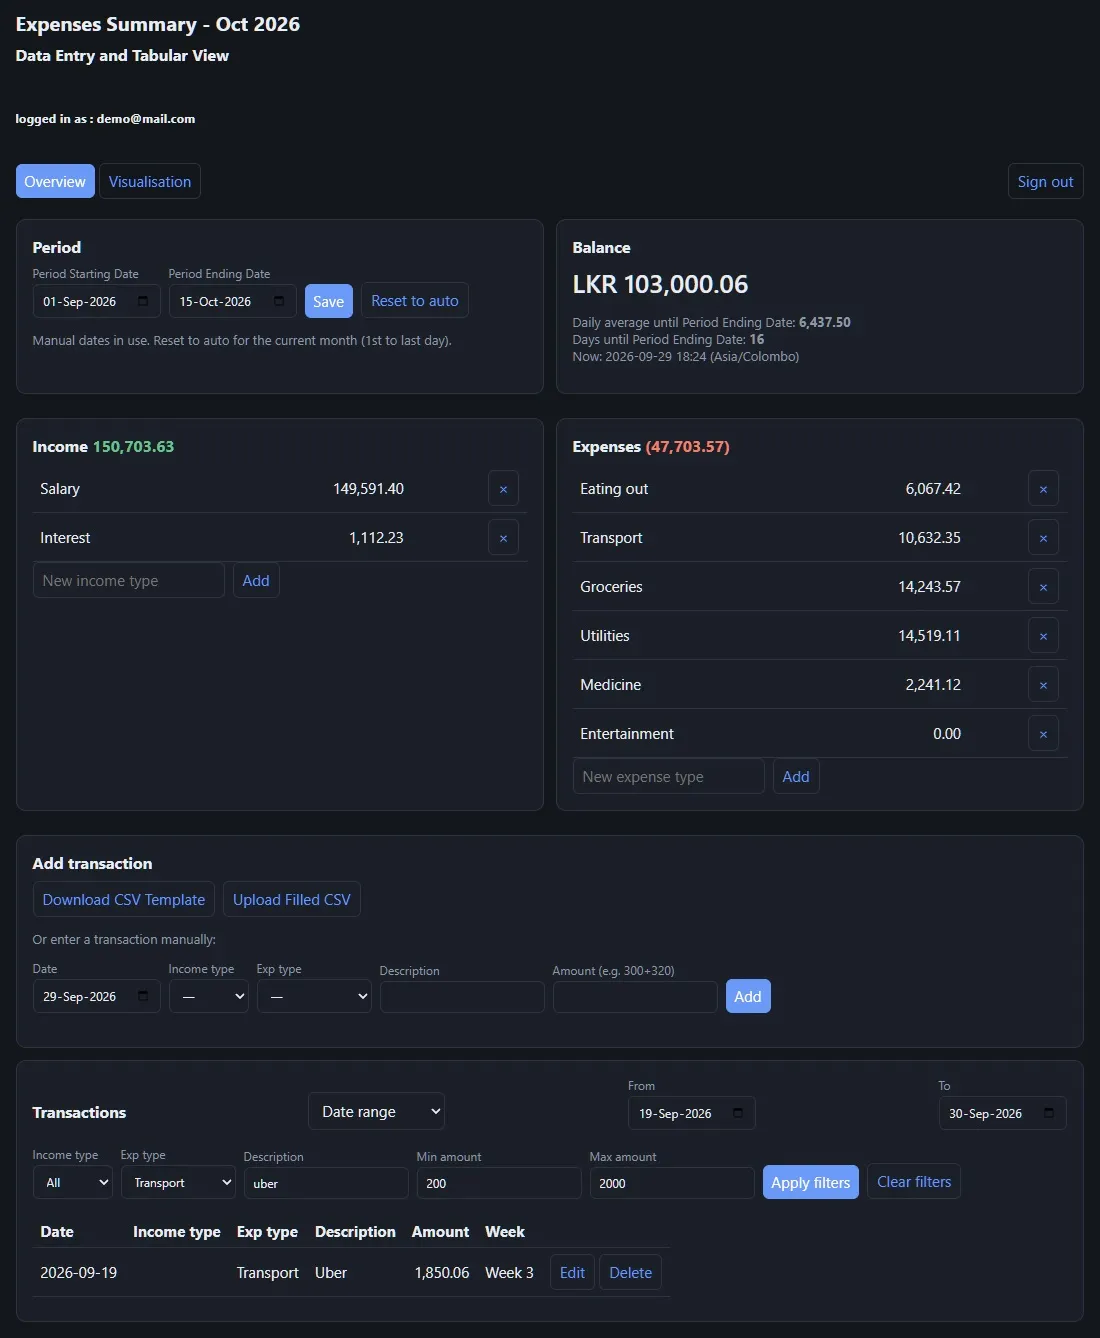The height and width of the screenshot is (1338, 1100).
Task: Focus the Min amount filter field
Action: (x=499, y=1183)
